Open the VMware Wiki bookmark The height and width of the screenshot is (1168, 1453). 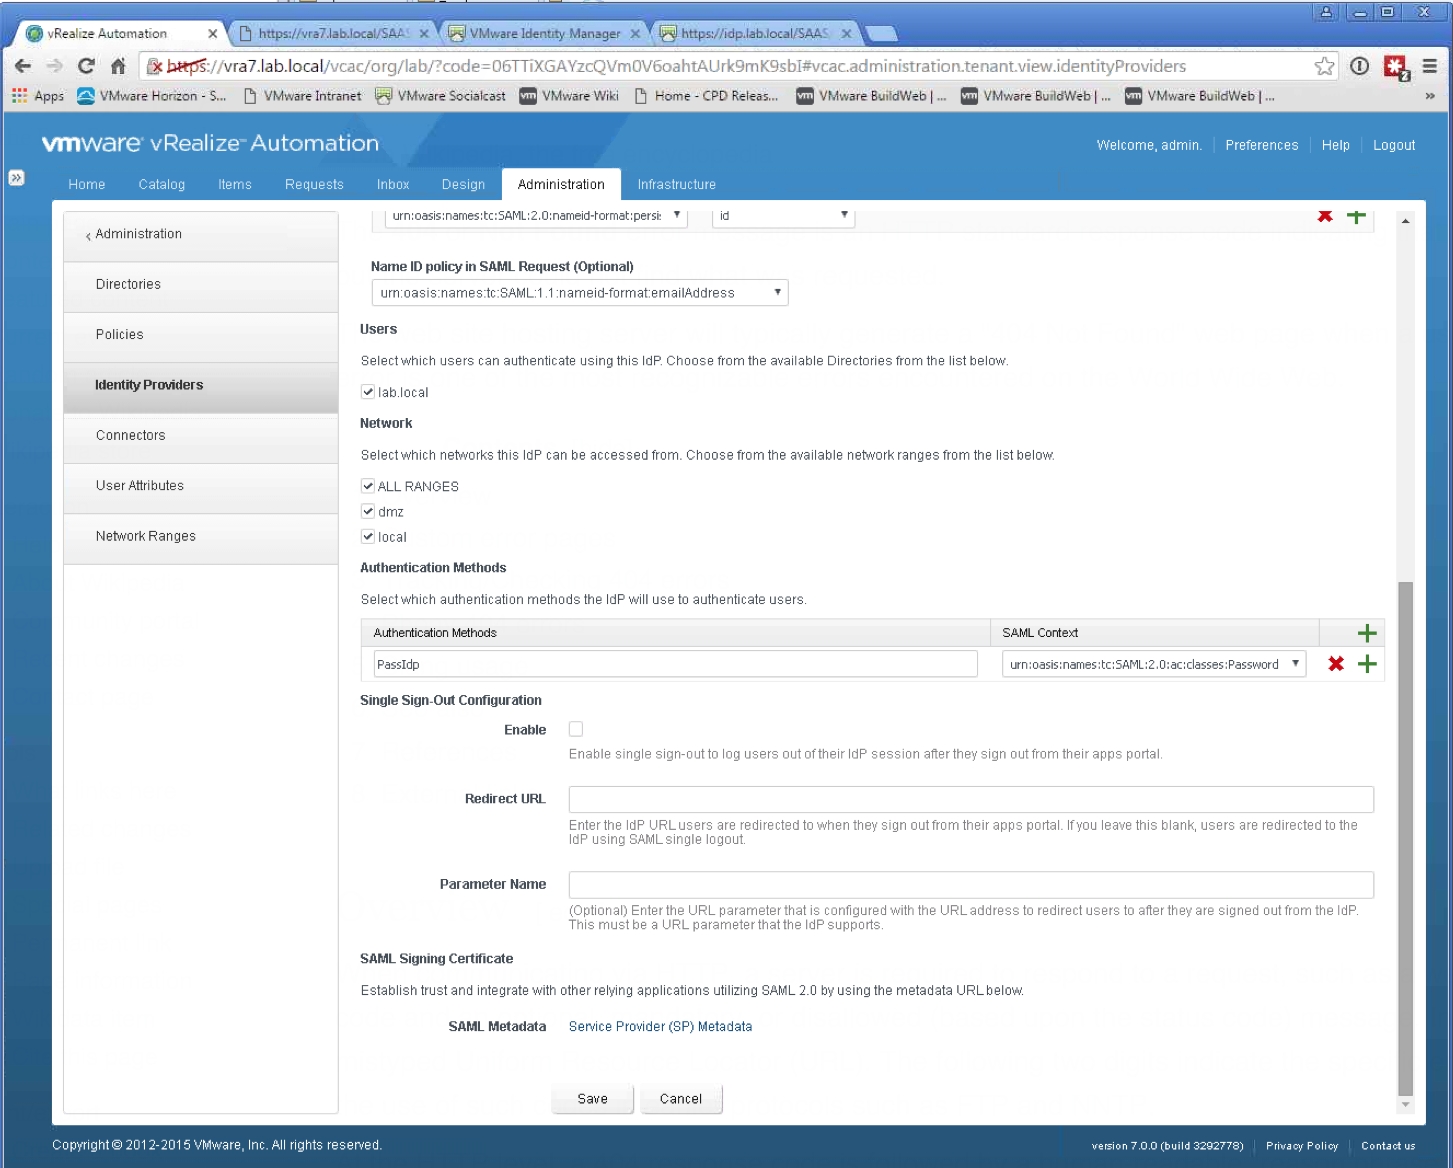click(x=569, y=96)
